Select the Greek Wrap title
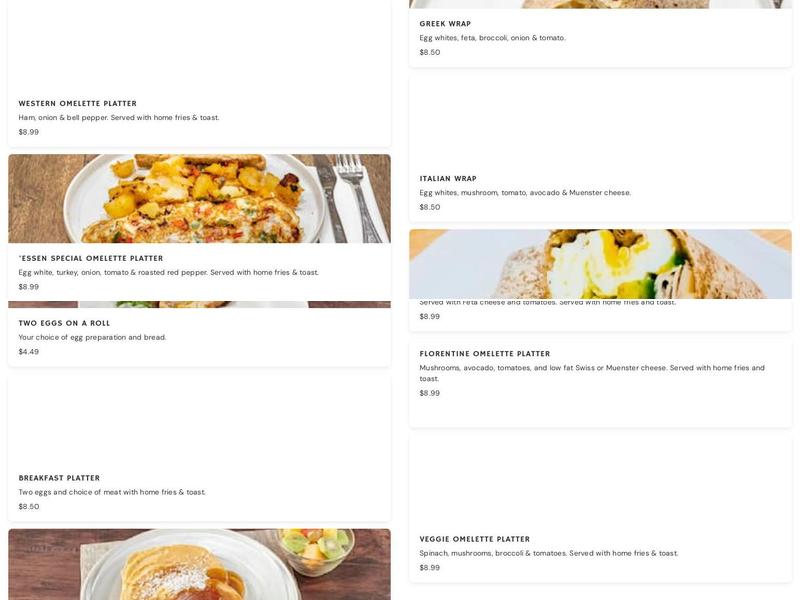 click(x=445, y=24)
